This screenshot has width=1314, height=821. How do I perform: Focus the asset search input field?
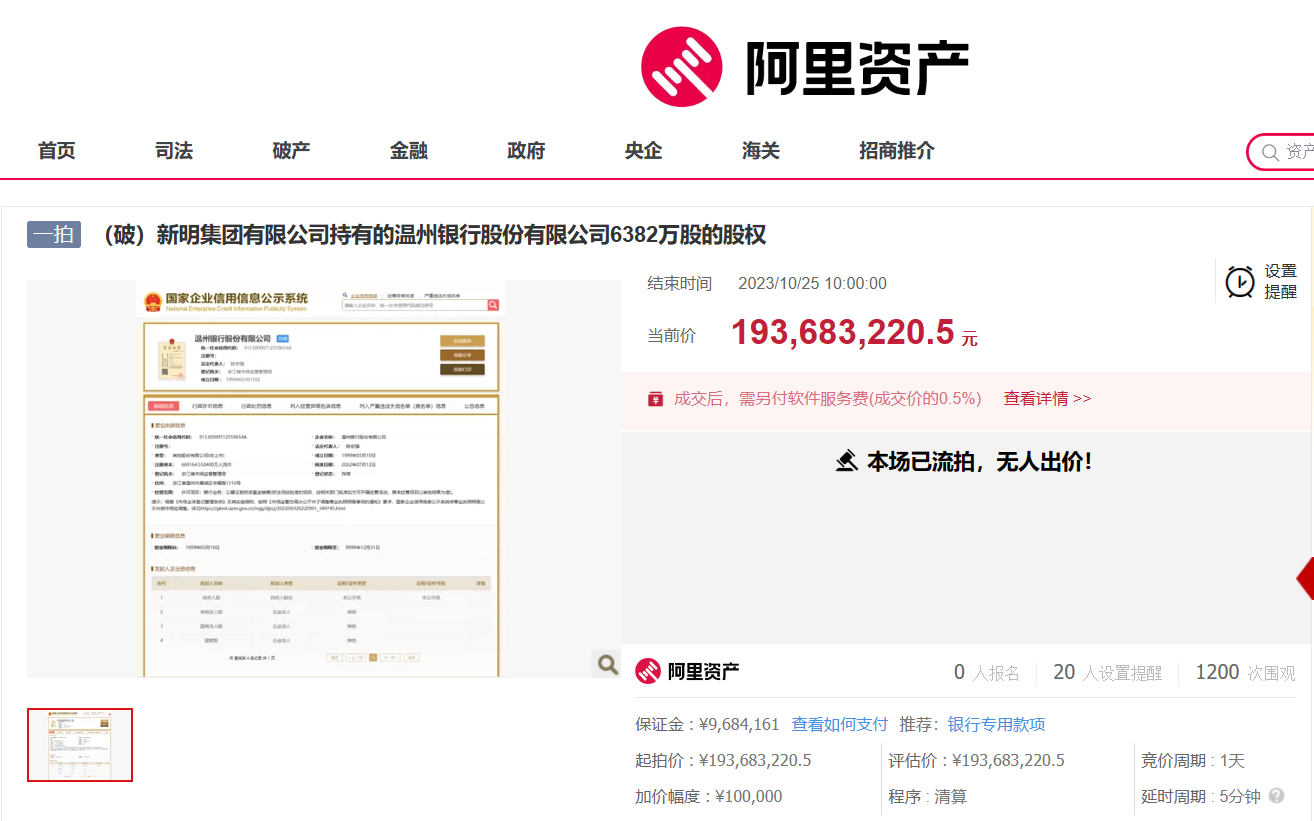coord(1281,152)
